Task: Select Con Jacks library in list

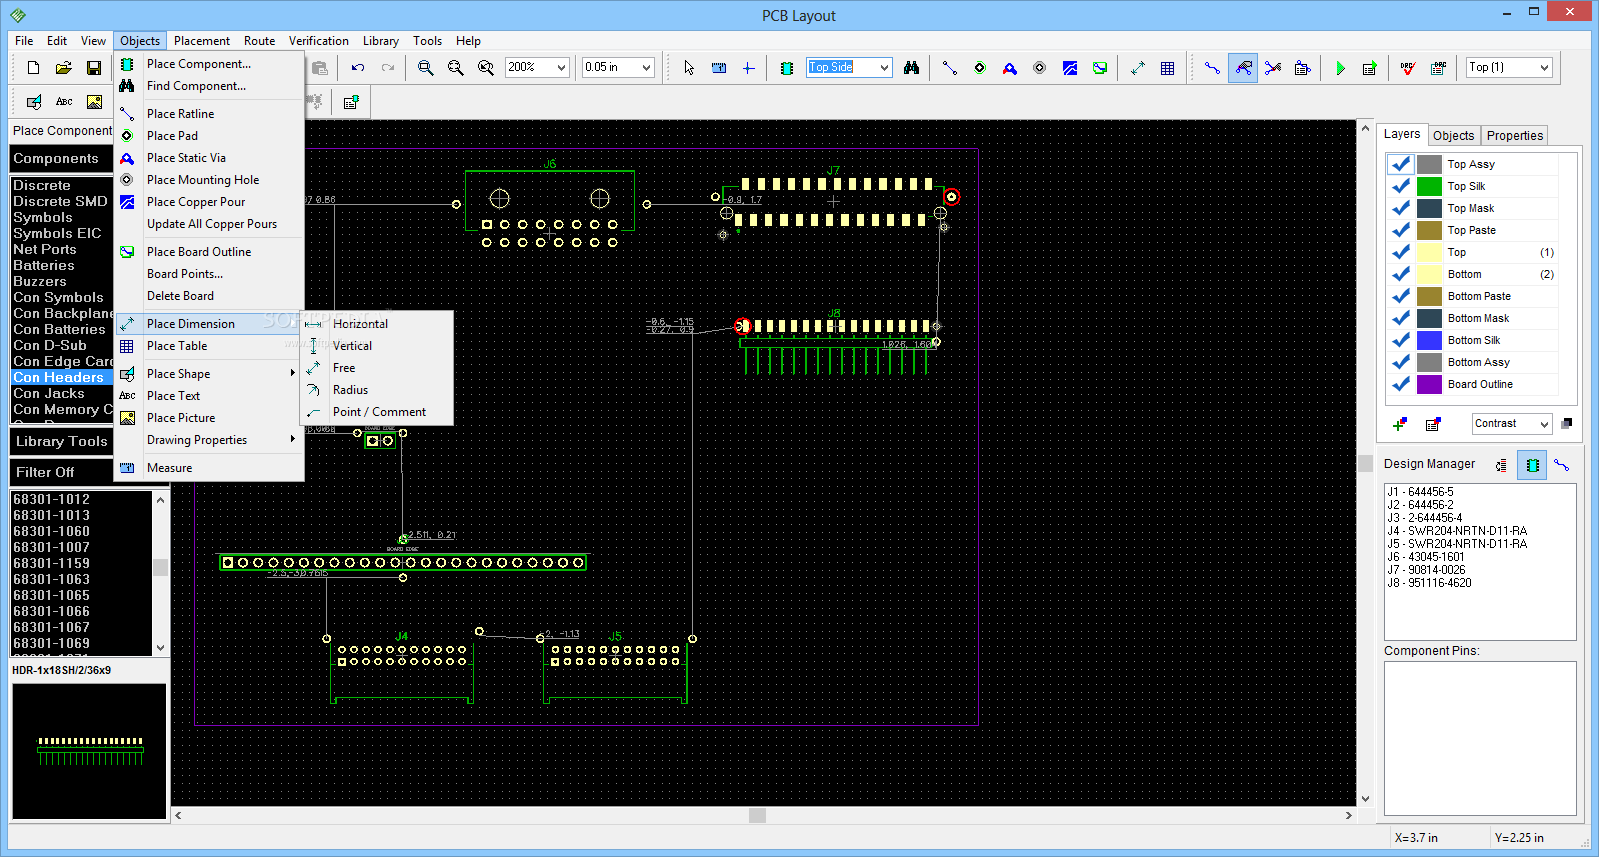Action: (x=61, y=393)
